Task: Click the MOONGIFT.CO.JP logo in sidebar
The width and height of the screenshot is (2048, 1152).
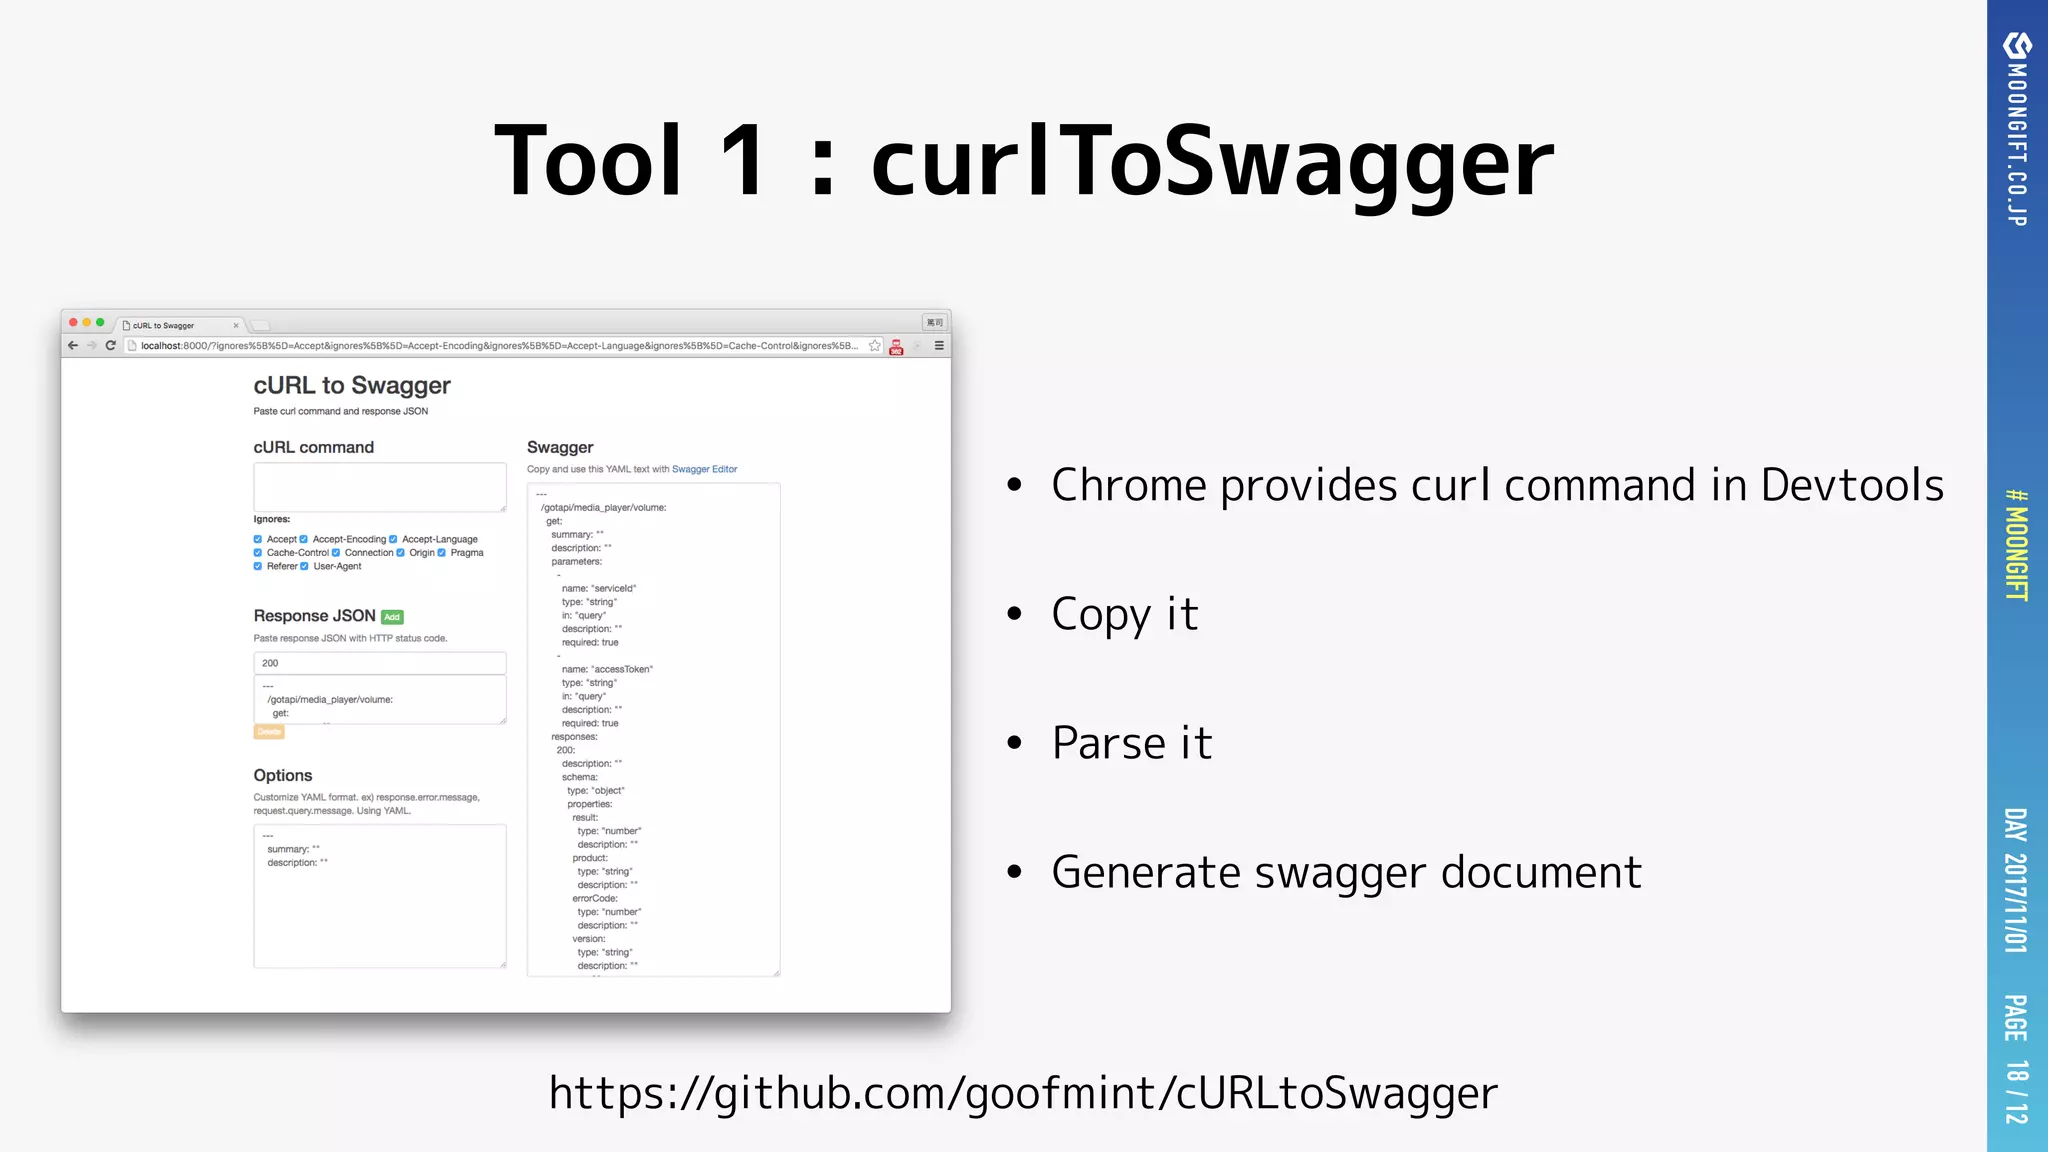Action: 2017,129
